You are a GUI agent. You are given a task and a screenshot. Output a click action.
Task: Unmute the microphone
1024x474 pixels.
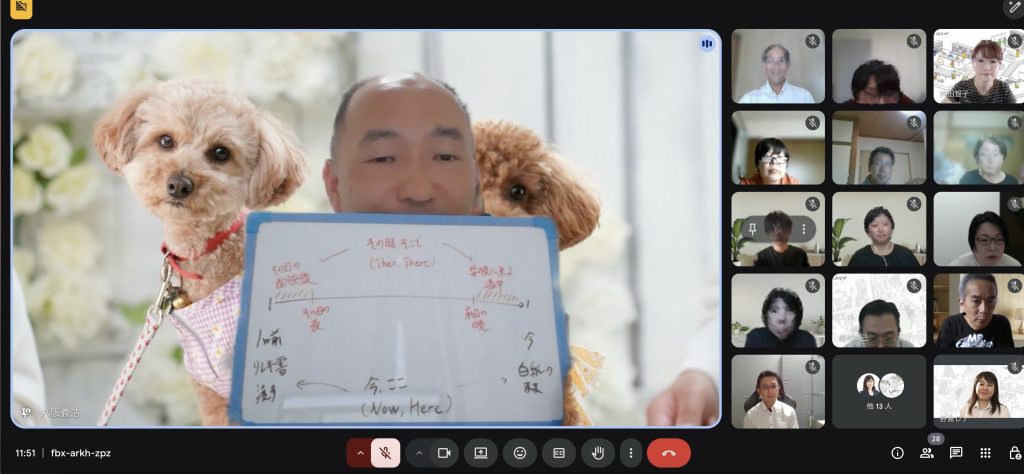385,453
